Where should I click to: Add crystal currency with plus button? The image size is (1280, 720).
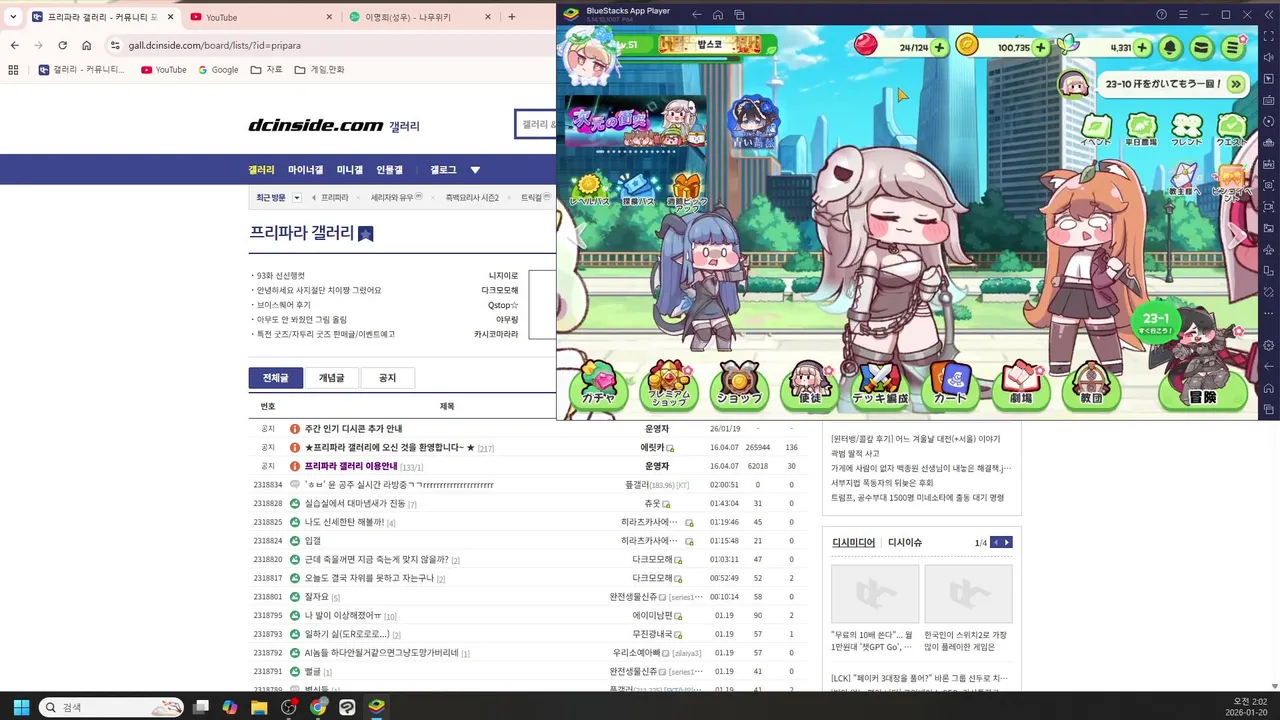click(1141, 48)
